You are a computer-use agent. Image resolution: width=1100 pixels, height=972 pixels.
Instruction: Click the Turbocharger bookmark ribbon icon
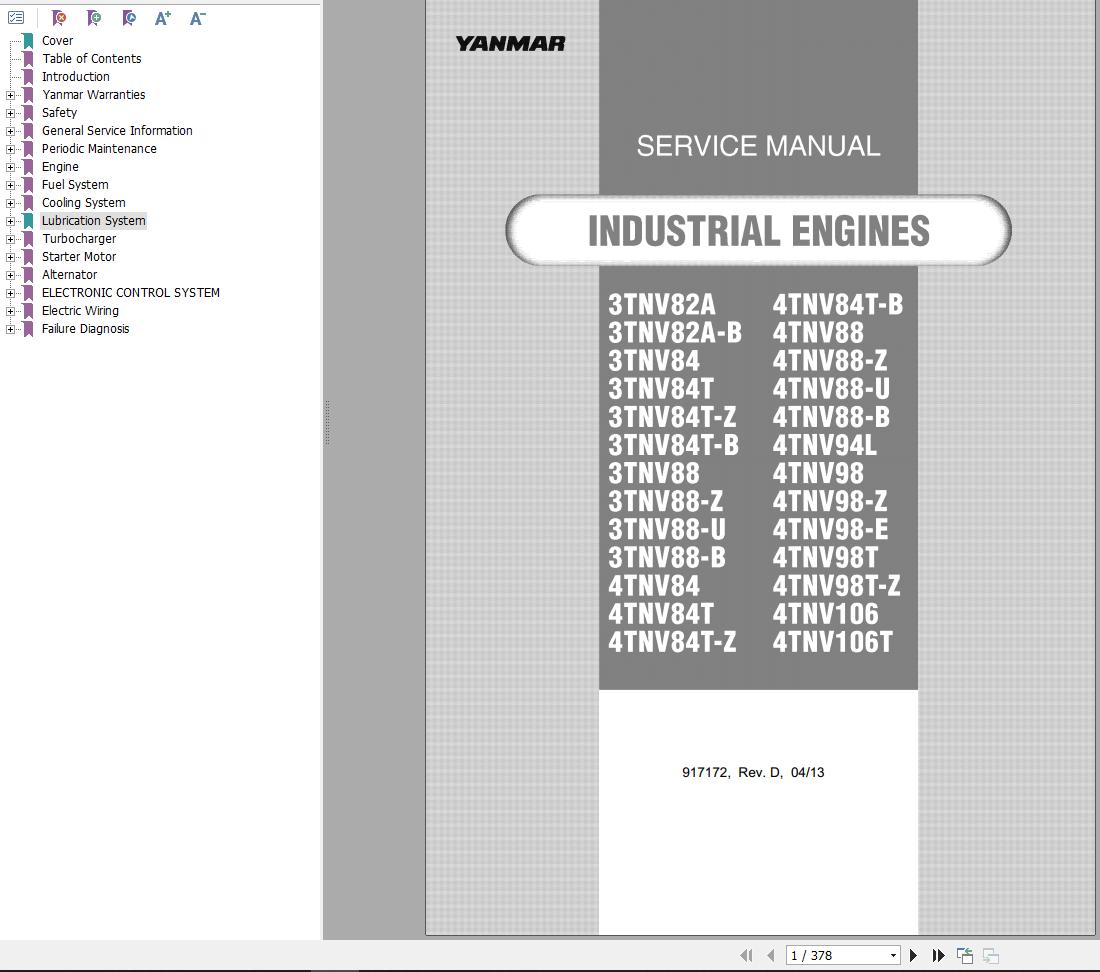(28, 238)
